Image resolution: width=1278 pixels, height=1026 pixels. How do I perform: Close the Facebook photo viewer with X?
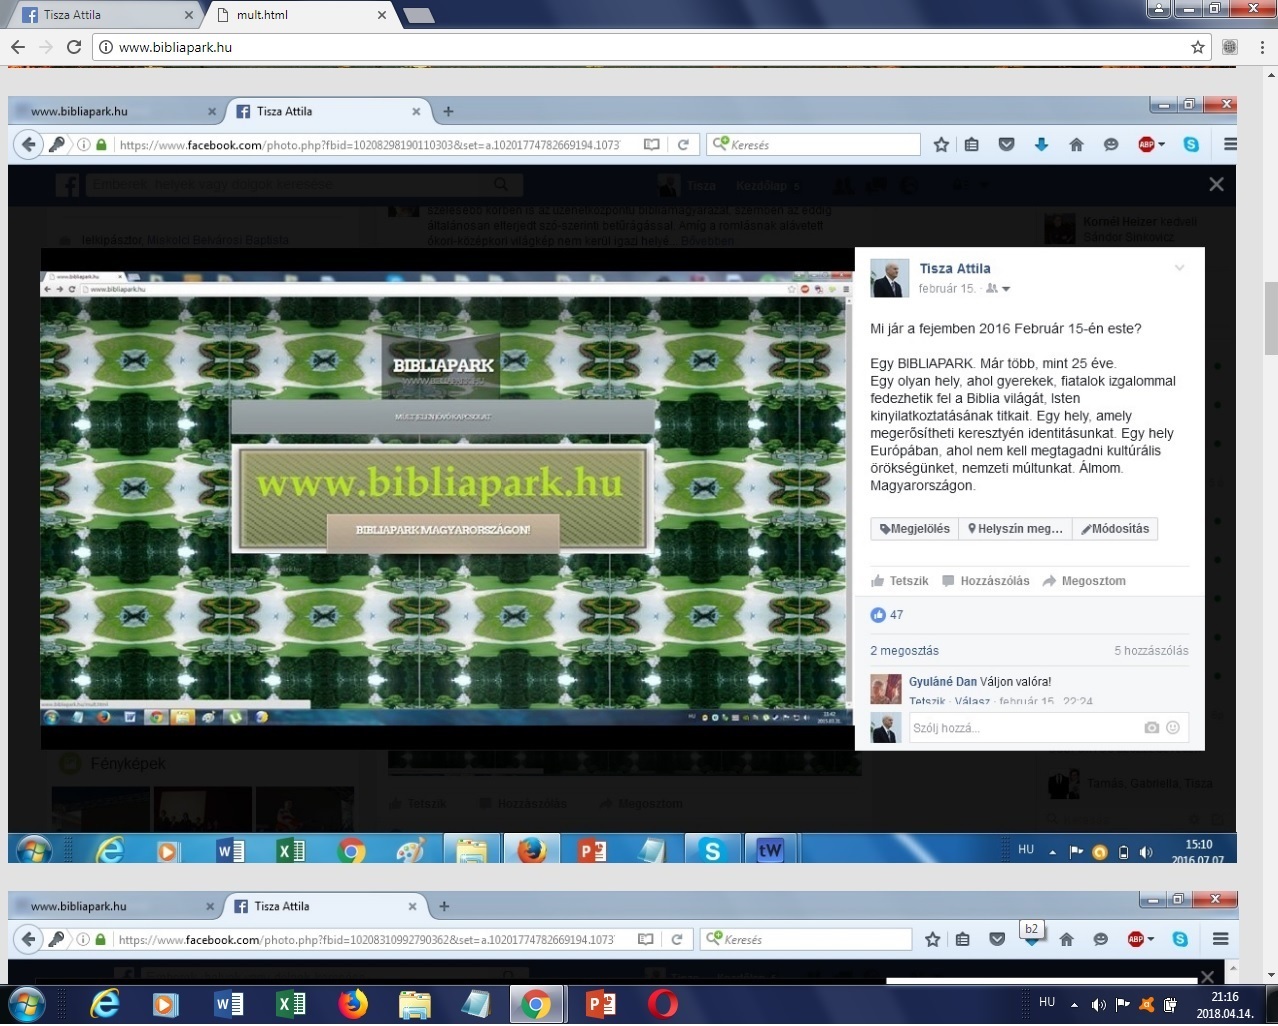click(x=1216, y=184)
